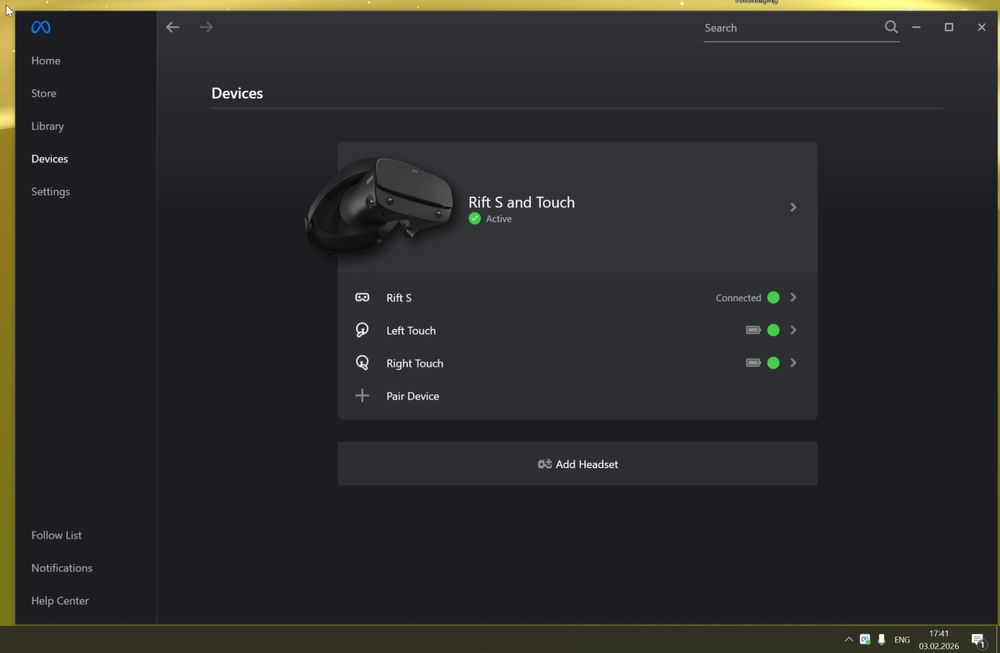Click the Left Touch green status dot

pos(773,330)
